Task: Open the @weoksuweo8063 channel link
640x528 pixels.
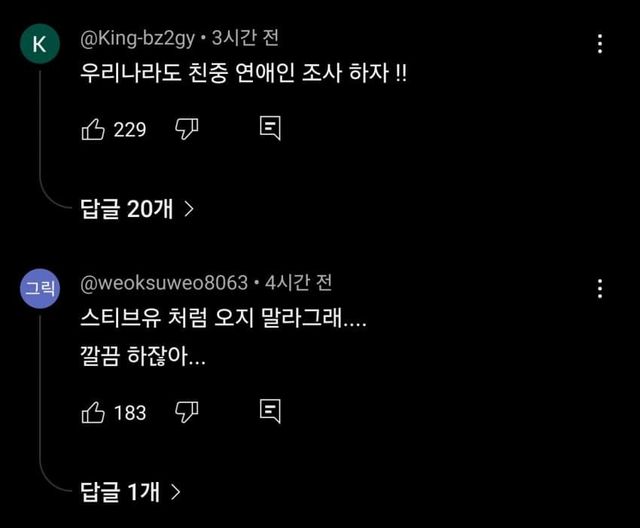Action: point(163,282)
